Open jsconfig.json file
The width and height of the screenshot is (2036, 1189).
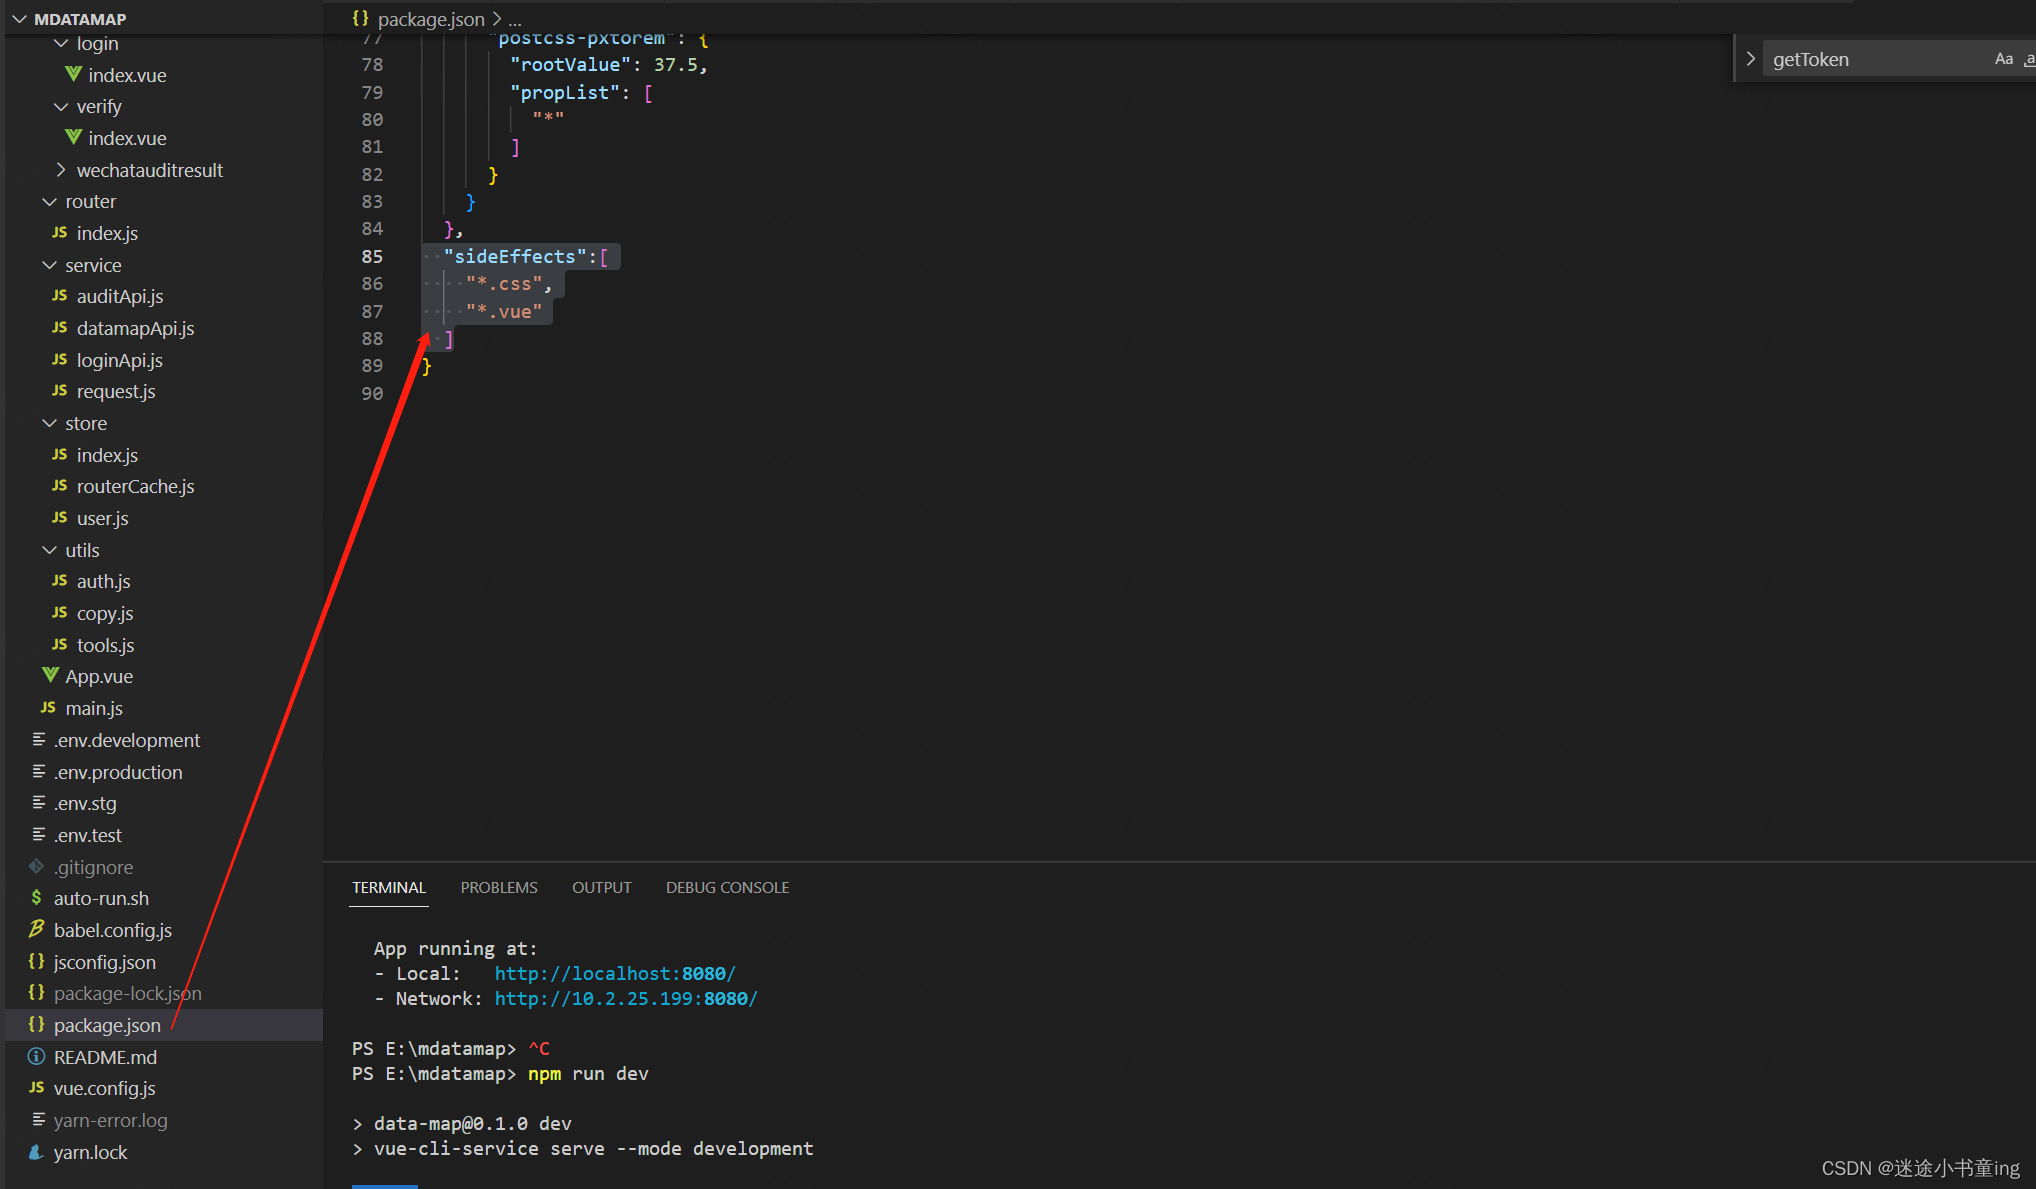[x=105, y=962]
